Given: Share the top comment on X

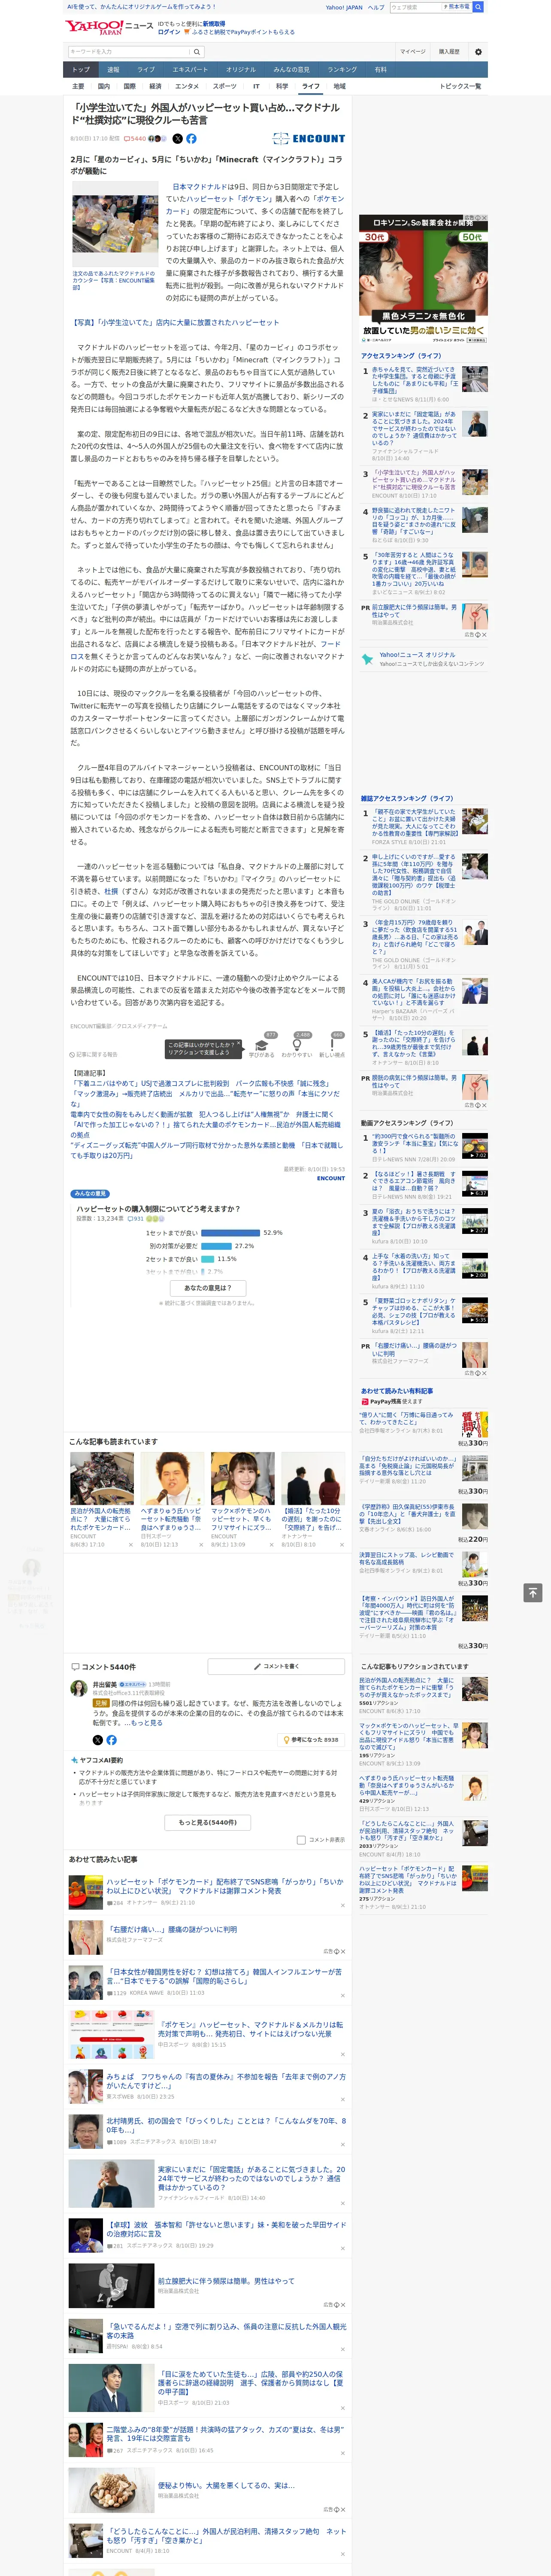Looking at the screenshot, I should click(x=98, y=1740).
